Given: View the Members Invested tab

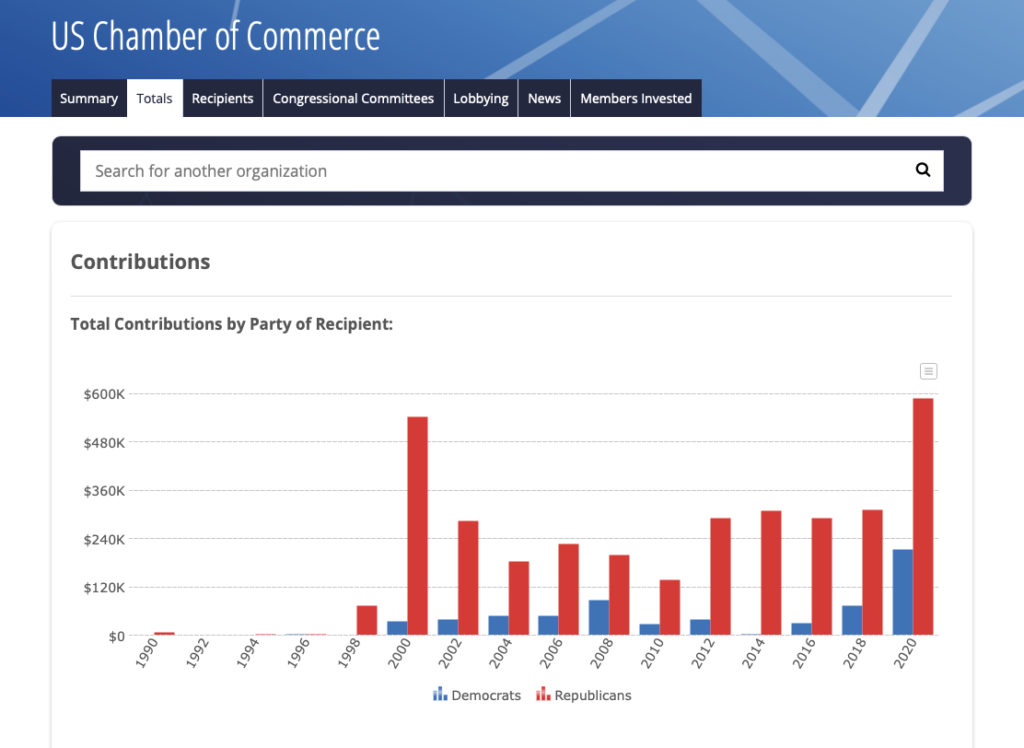Looking at the screenshot, I should coord(636,98).
